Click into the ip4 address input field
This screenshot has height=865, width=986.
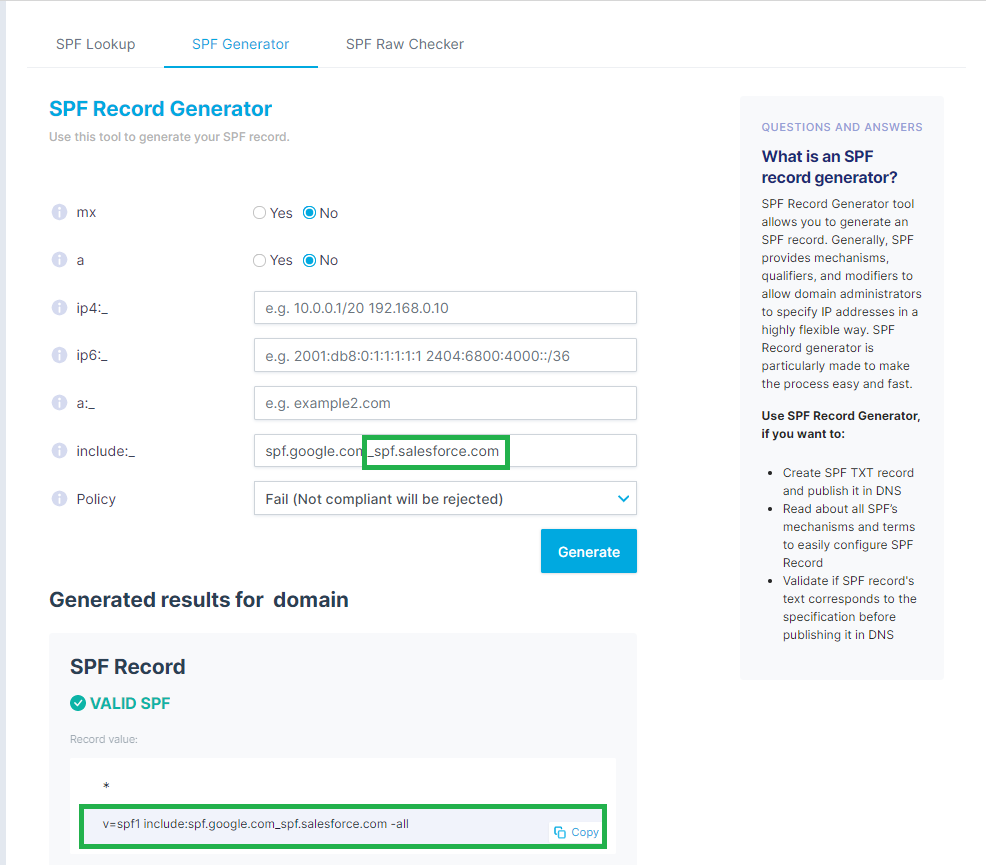(x=445, y=308)
